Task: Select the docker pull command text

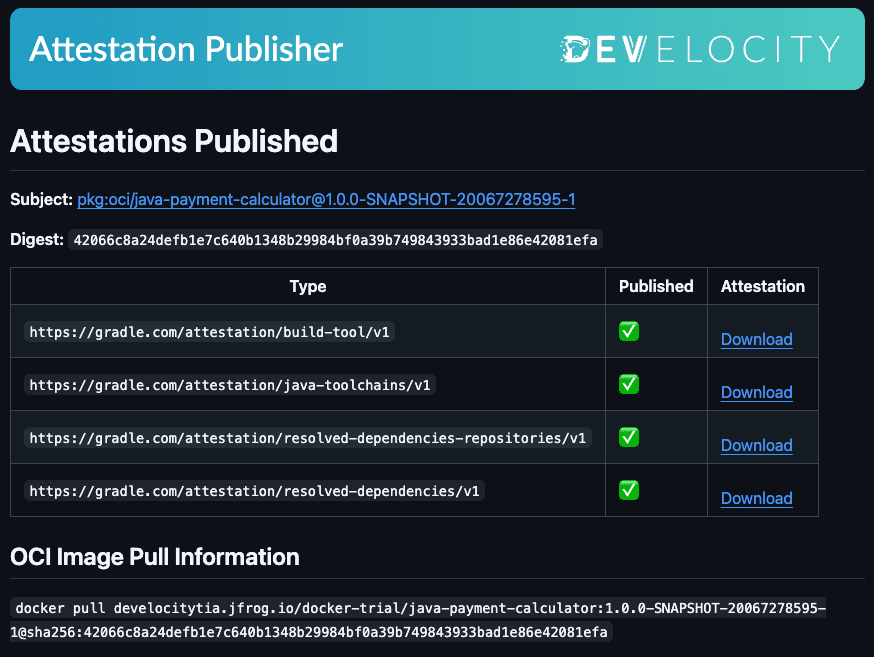Action: [x=420, y=620]
